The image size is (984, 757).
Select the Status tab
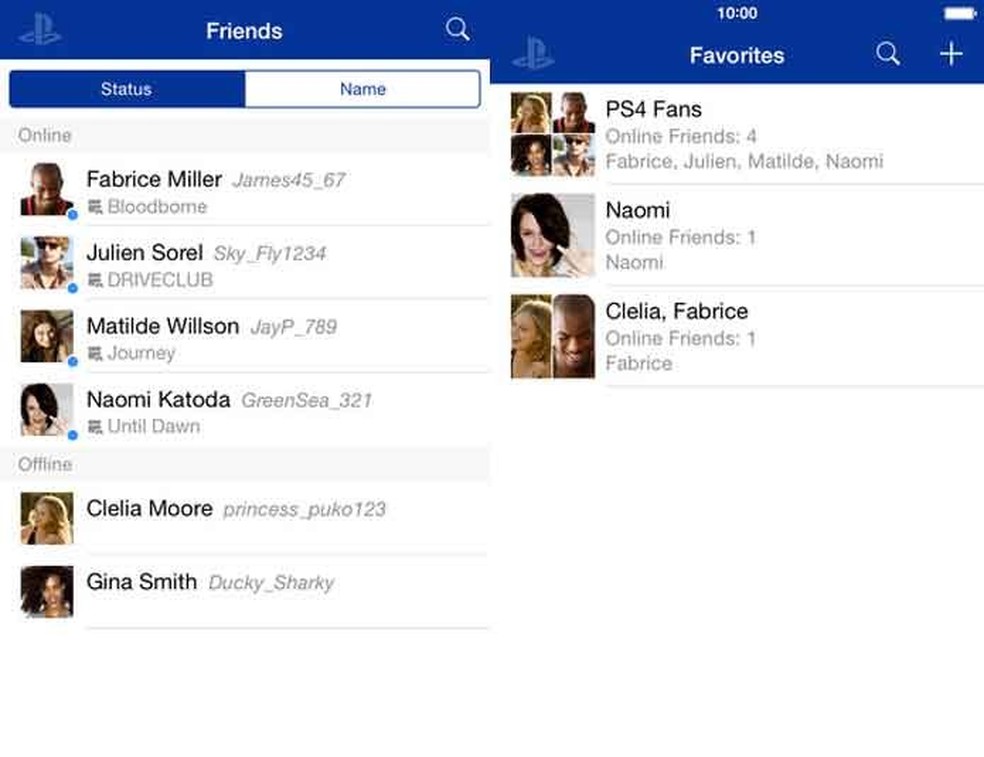point(126,89)
